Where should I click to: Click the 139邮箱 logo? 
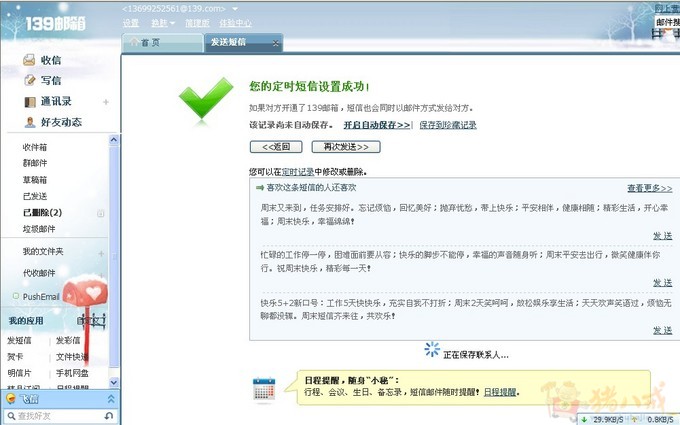click(56, 23)
